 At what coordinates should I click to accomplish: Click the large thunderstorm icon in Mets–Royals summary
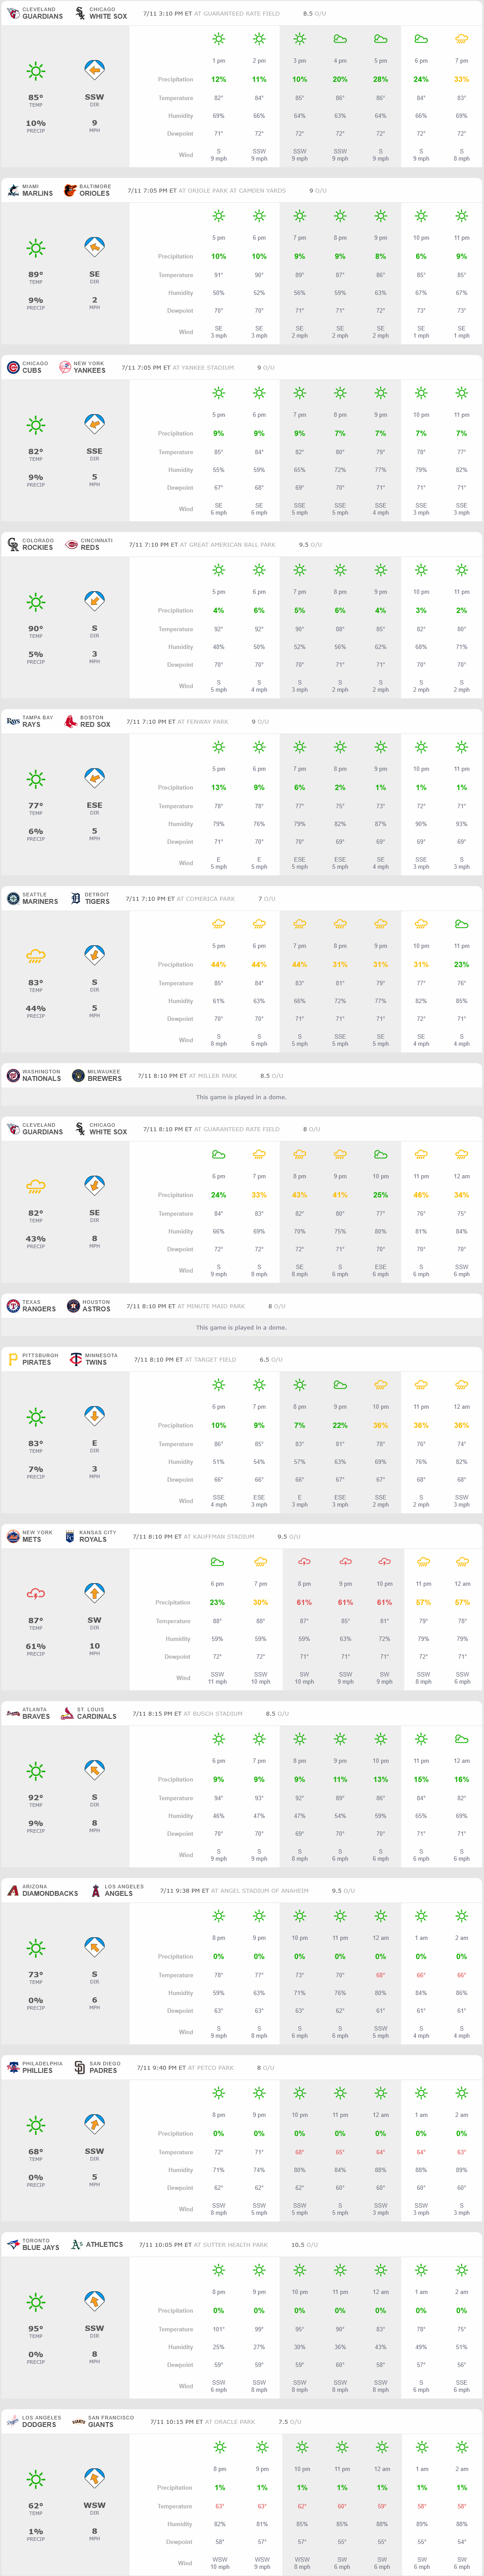point(36,1594)
